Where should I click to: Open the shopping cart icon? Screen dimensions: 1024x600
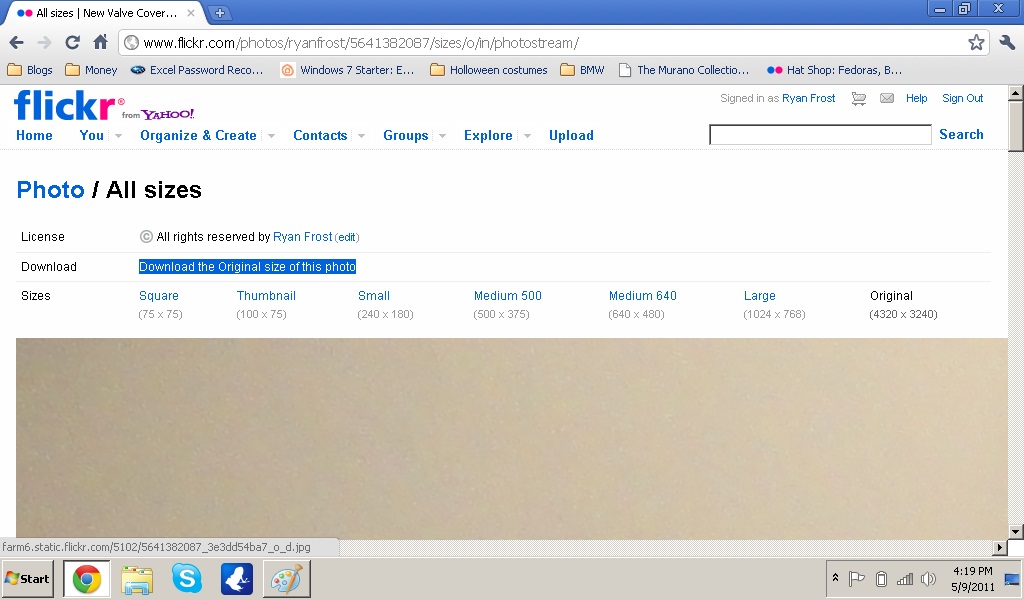[x=858, y=98]
